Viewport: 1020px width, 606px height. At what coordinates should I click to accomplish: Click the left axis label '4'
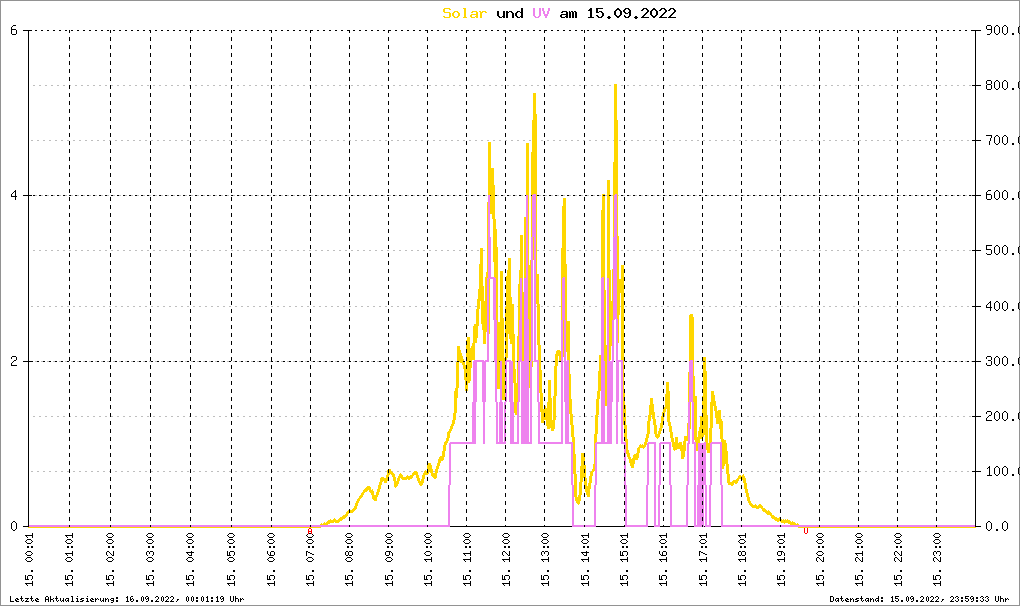pyautogui.click(x=14, y=195)
